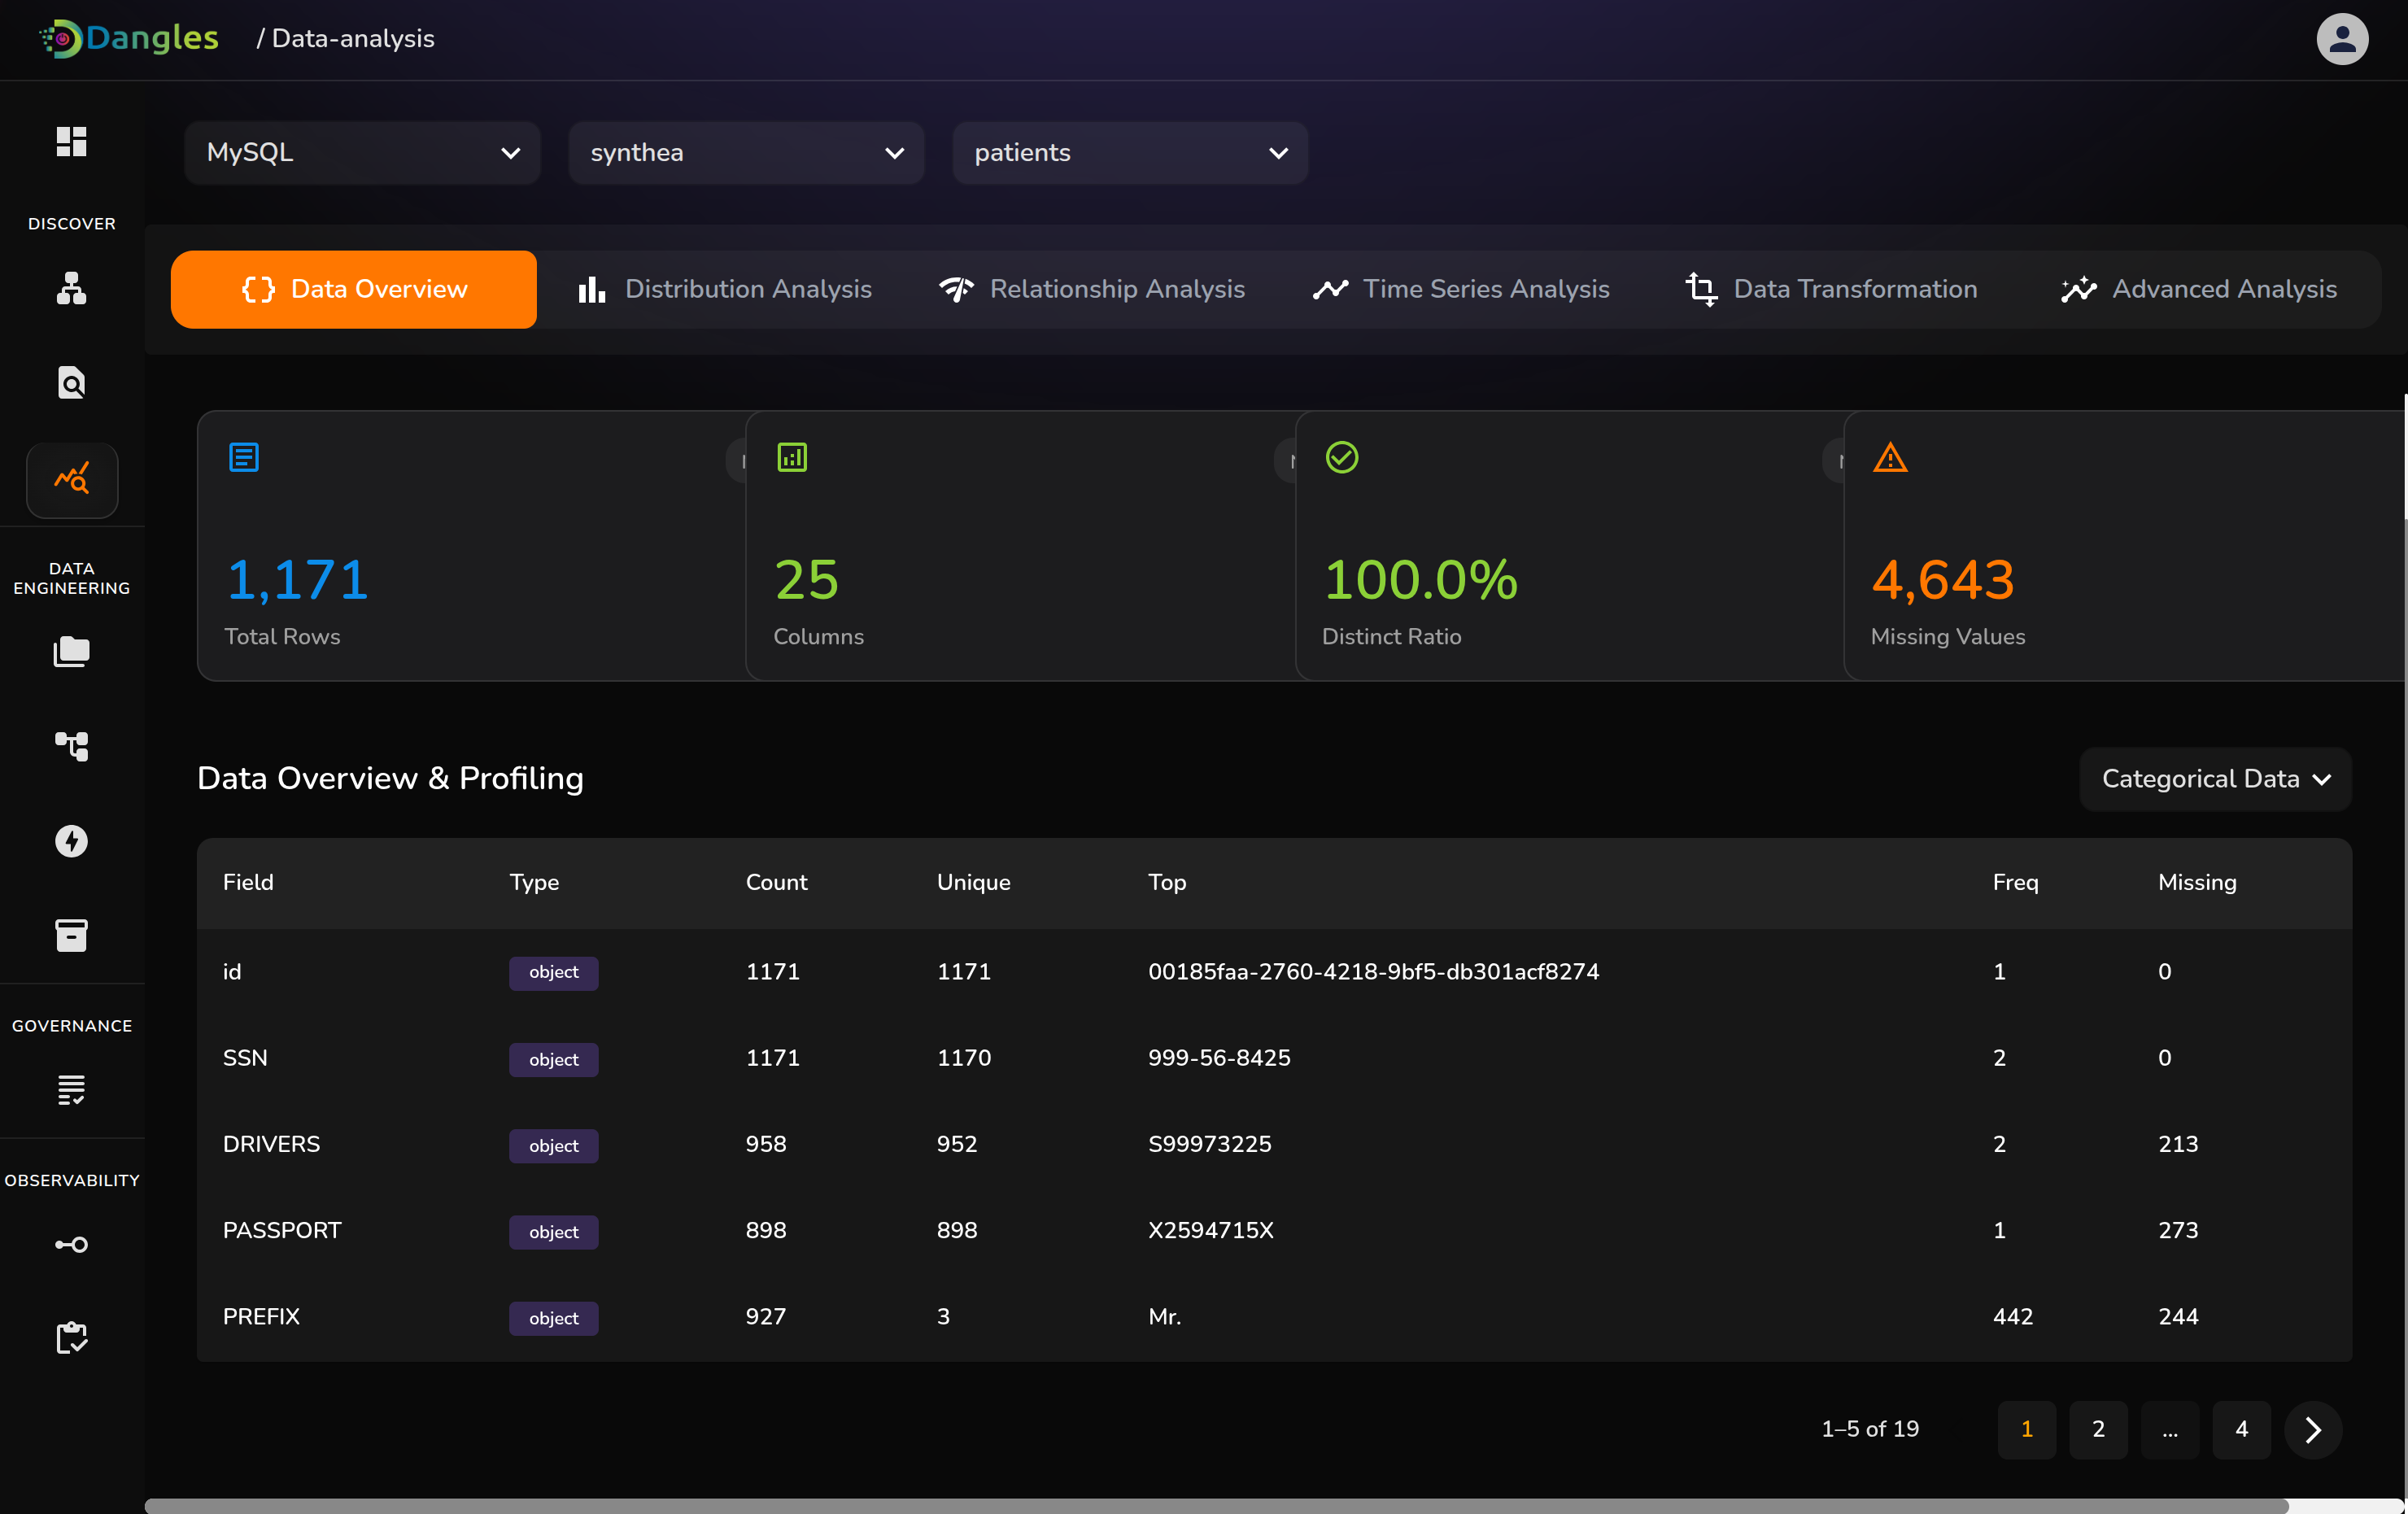Open the archive box icon in the sidebar
This screenshot has height=1514, width=2408.
[x=71, y=936]
